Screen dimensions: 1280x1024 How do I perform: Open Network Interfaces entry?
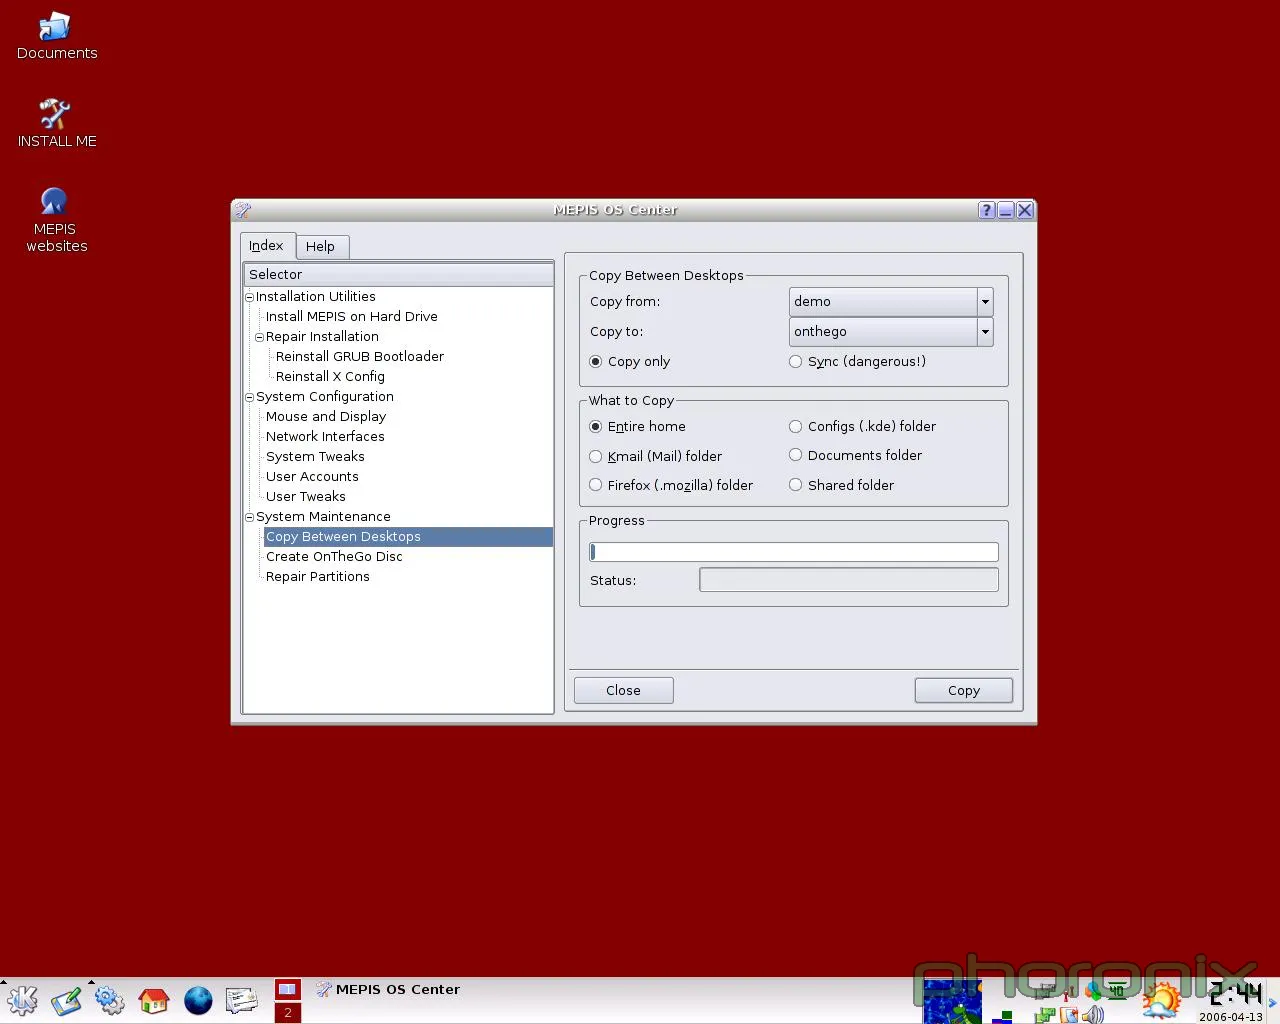[325, 436]
